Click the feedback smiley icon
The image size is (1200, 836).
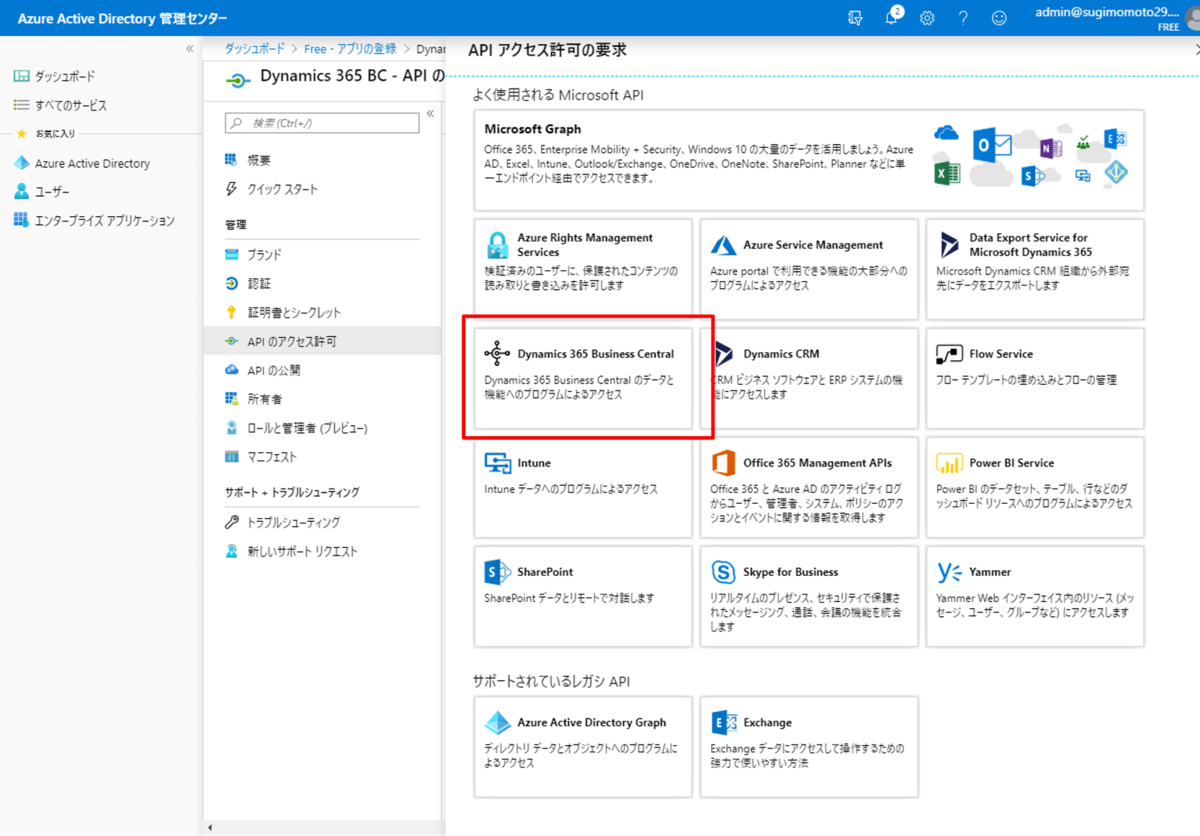click(999, 18)
